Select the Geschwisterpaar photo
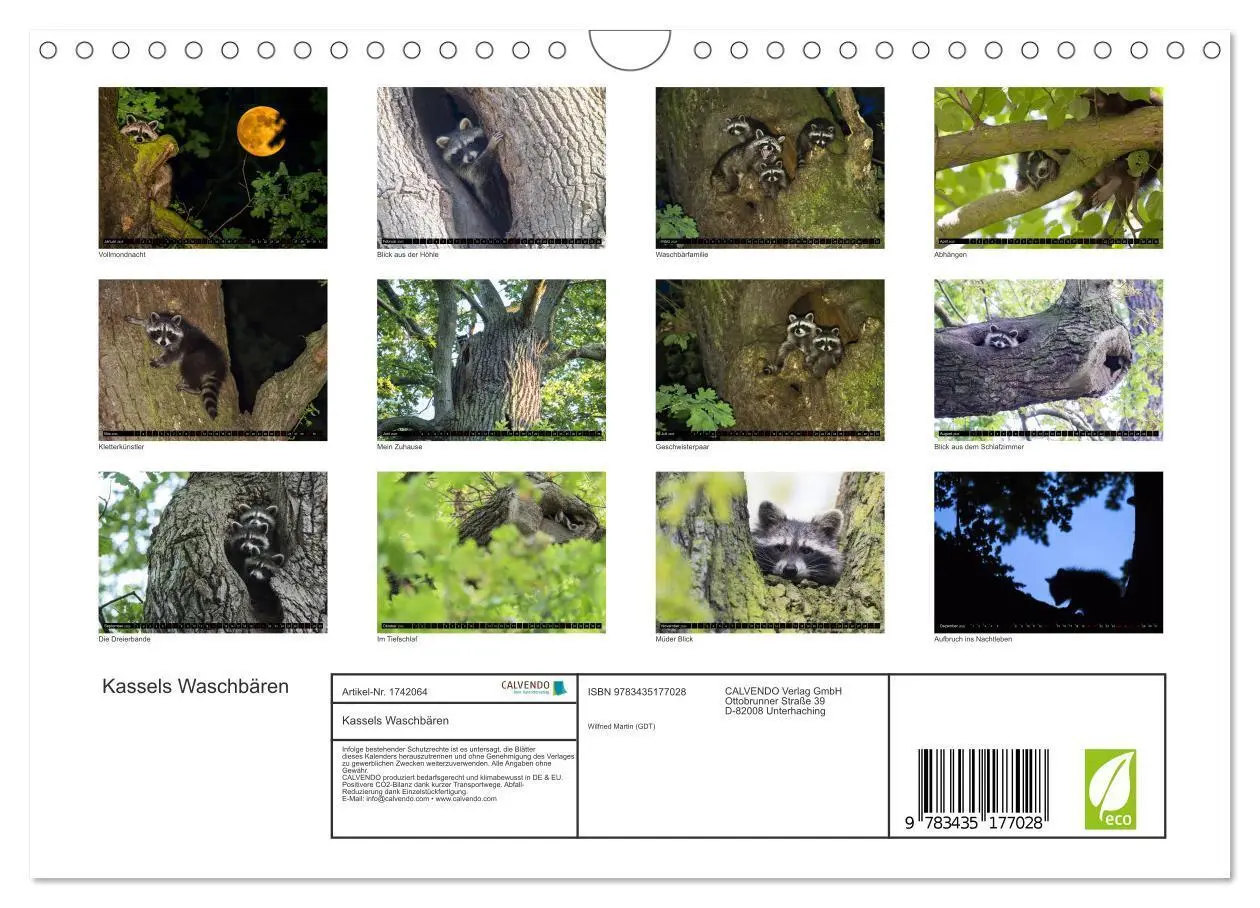The image size is (1260, 908). click(x=770, y=360)
